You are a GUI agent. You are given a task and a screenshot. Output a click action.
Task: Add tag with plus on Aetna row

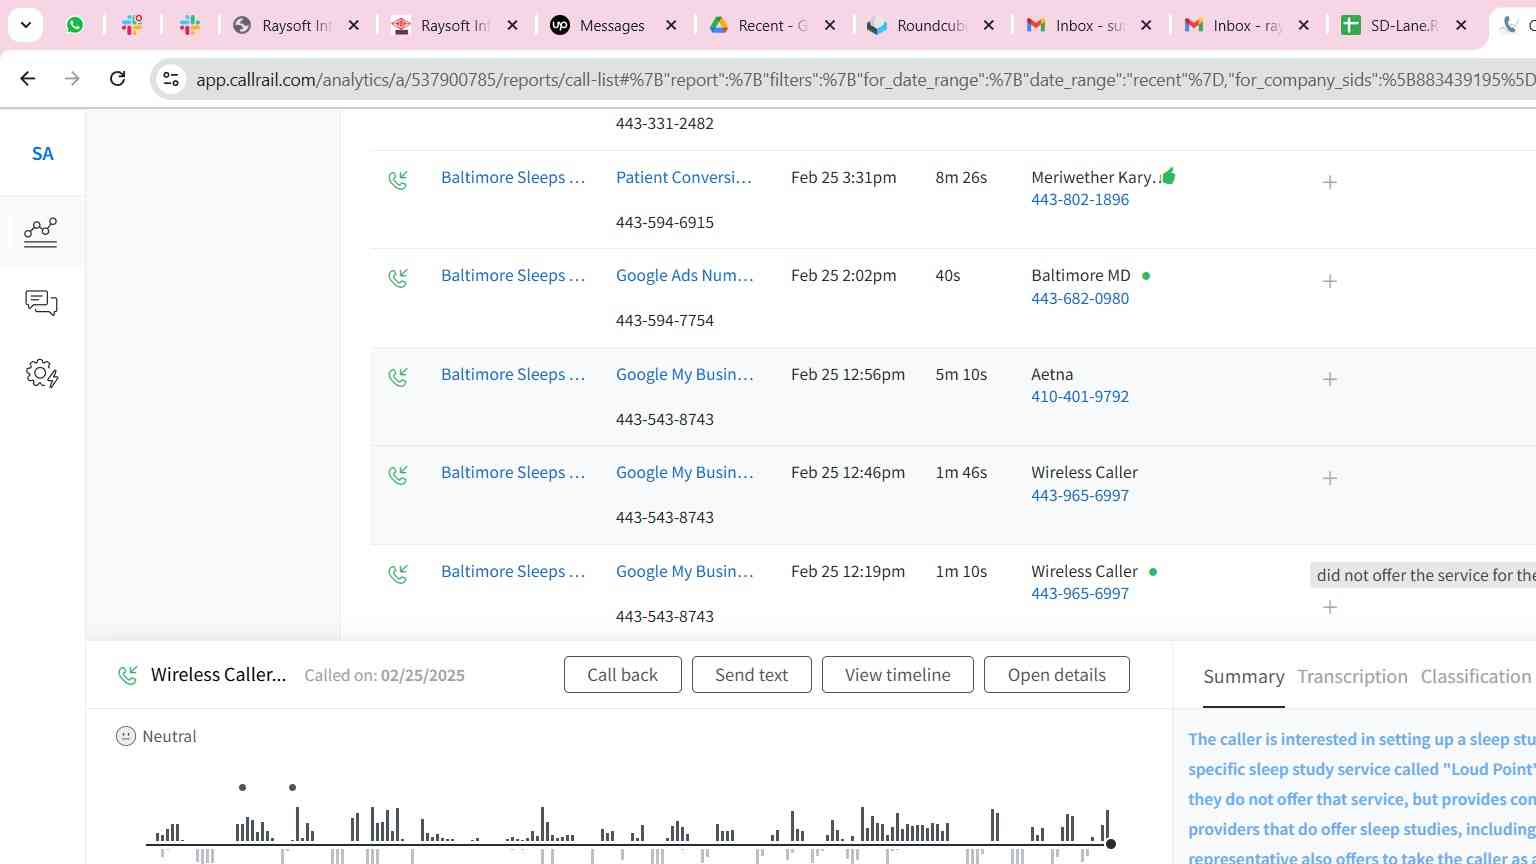1330,379
